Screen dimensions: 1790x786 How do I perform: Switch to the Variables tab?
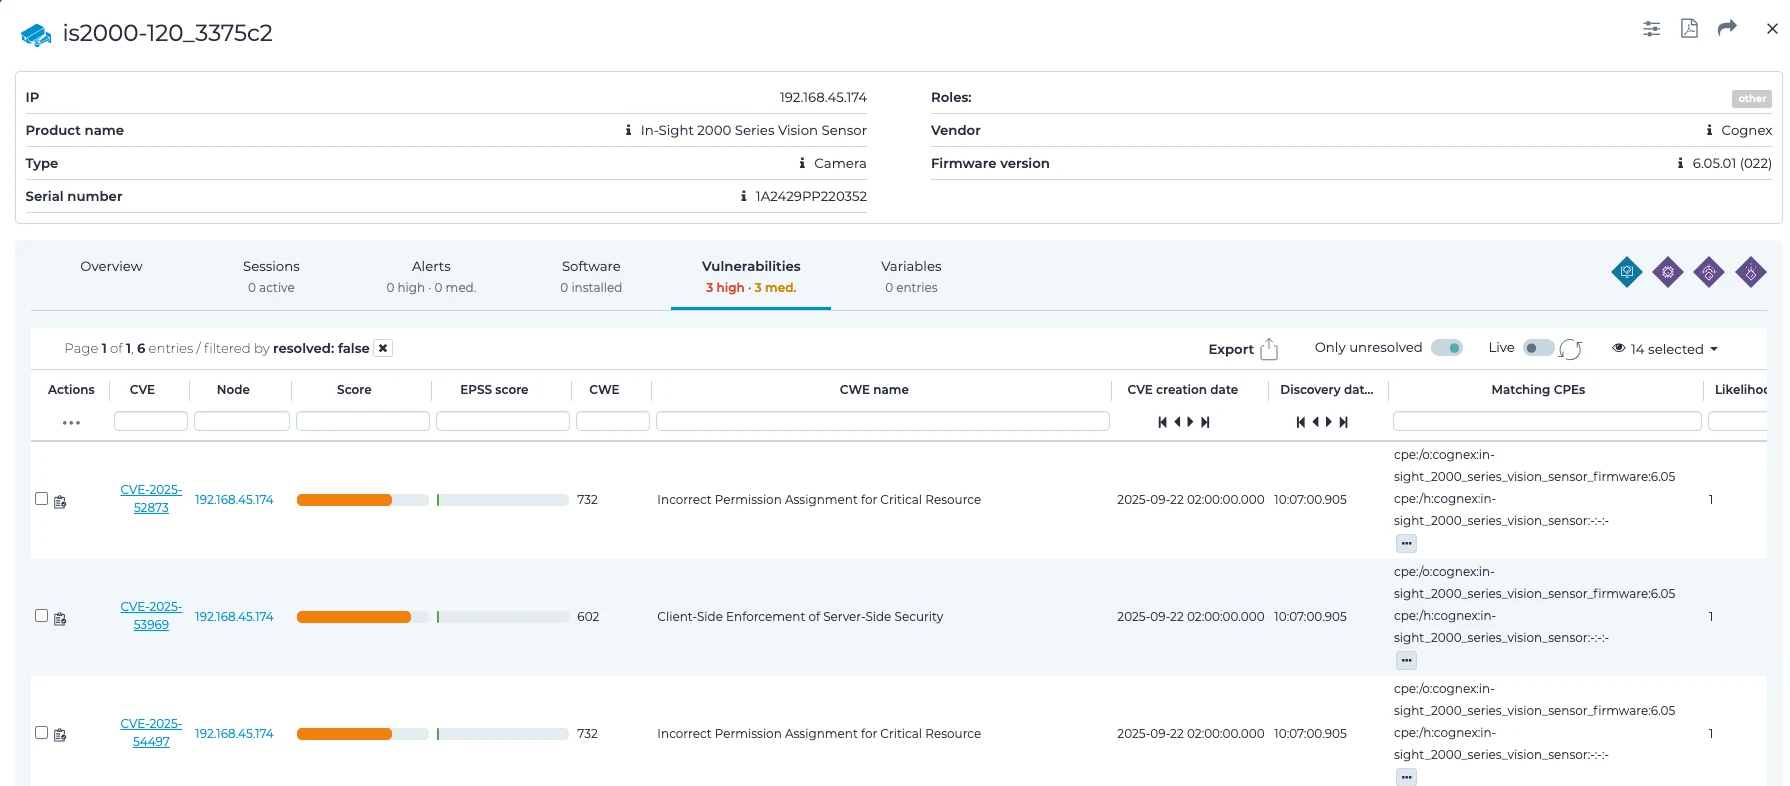pos(911,276)
